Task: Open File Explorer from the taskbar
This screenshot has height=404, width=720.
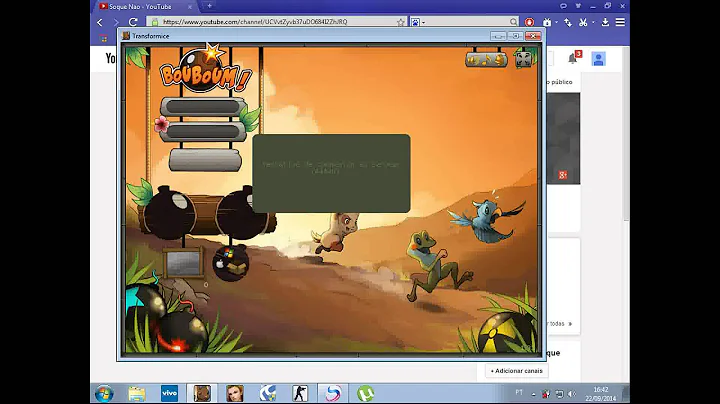Action: click(137, 394)
